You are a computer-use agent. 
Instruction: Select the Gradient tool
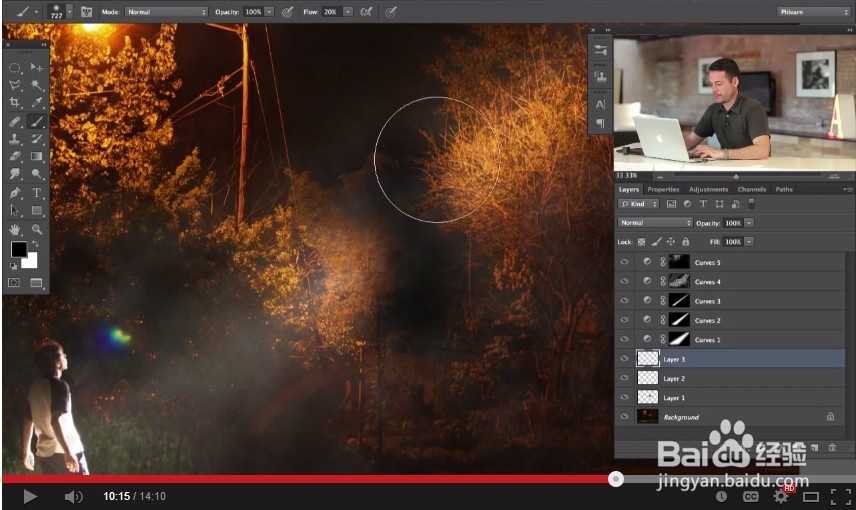pyautogui.click(x=37, y=156)
